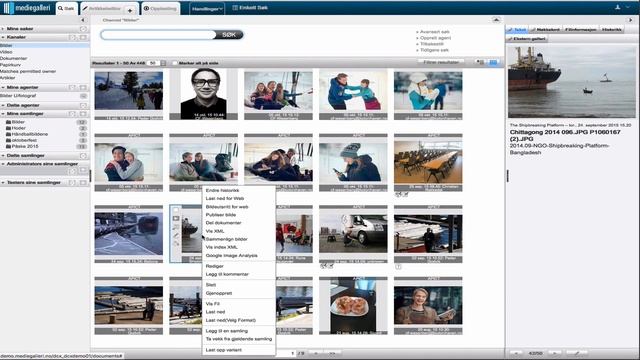Open the Handlinger dropdown menu

(207, 9)
